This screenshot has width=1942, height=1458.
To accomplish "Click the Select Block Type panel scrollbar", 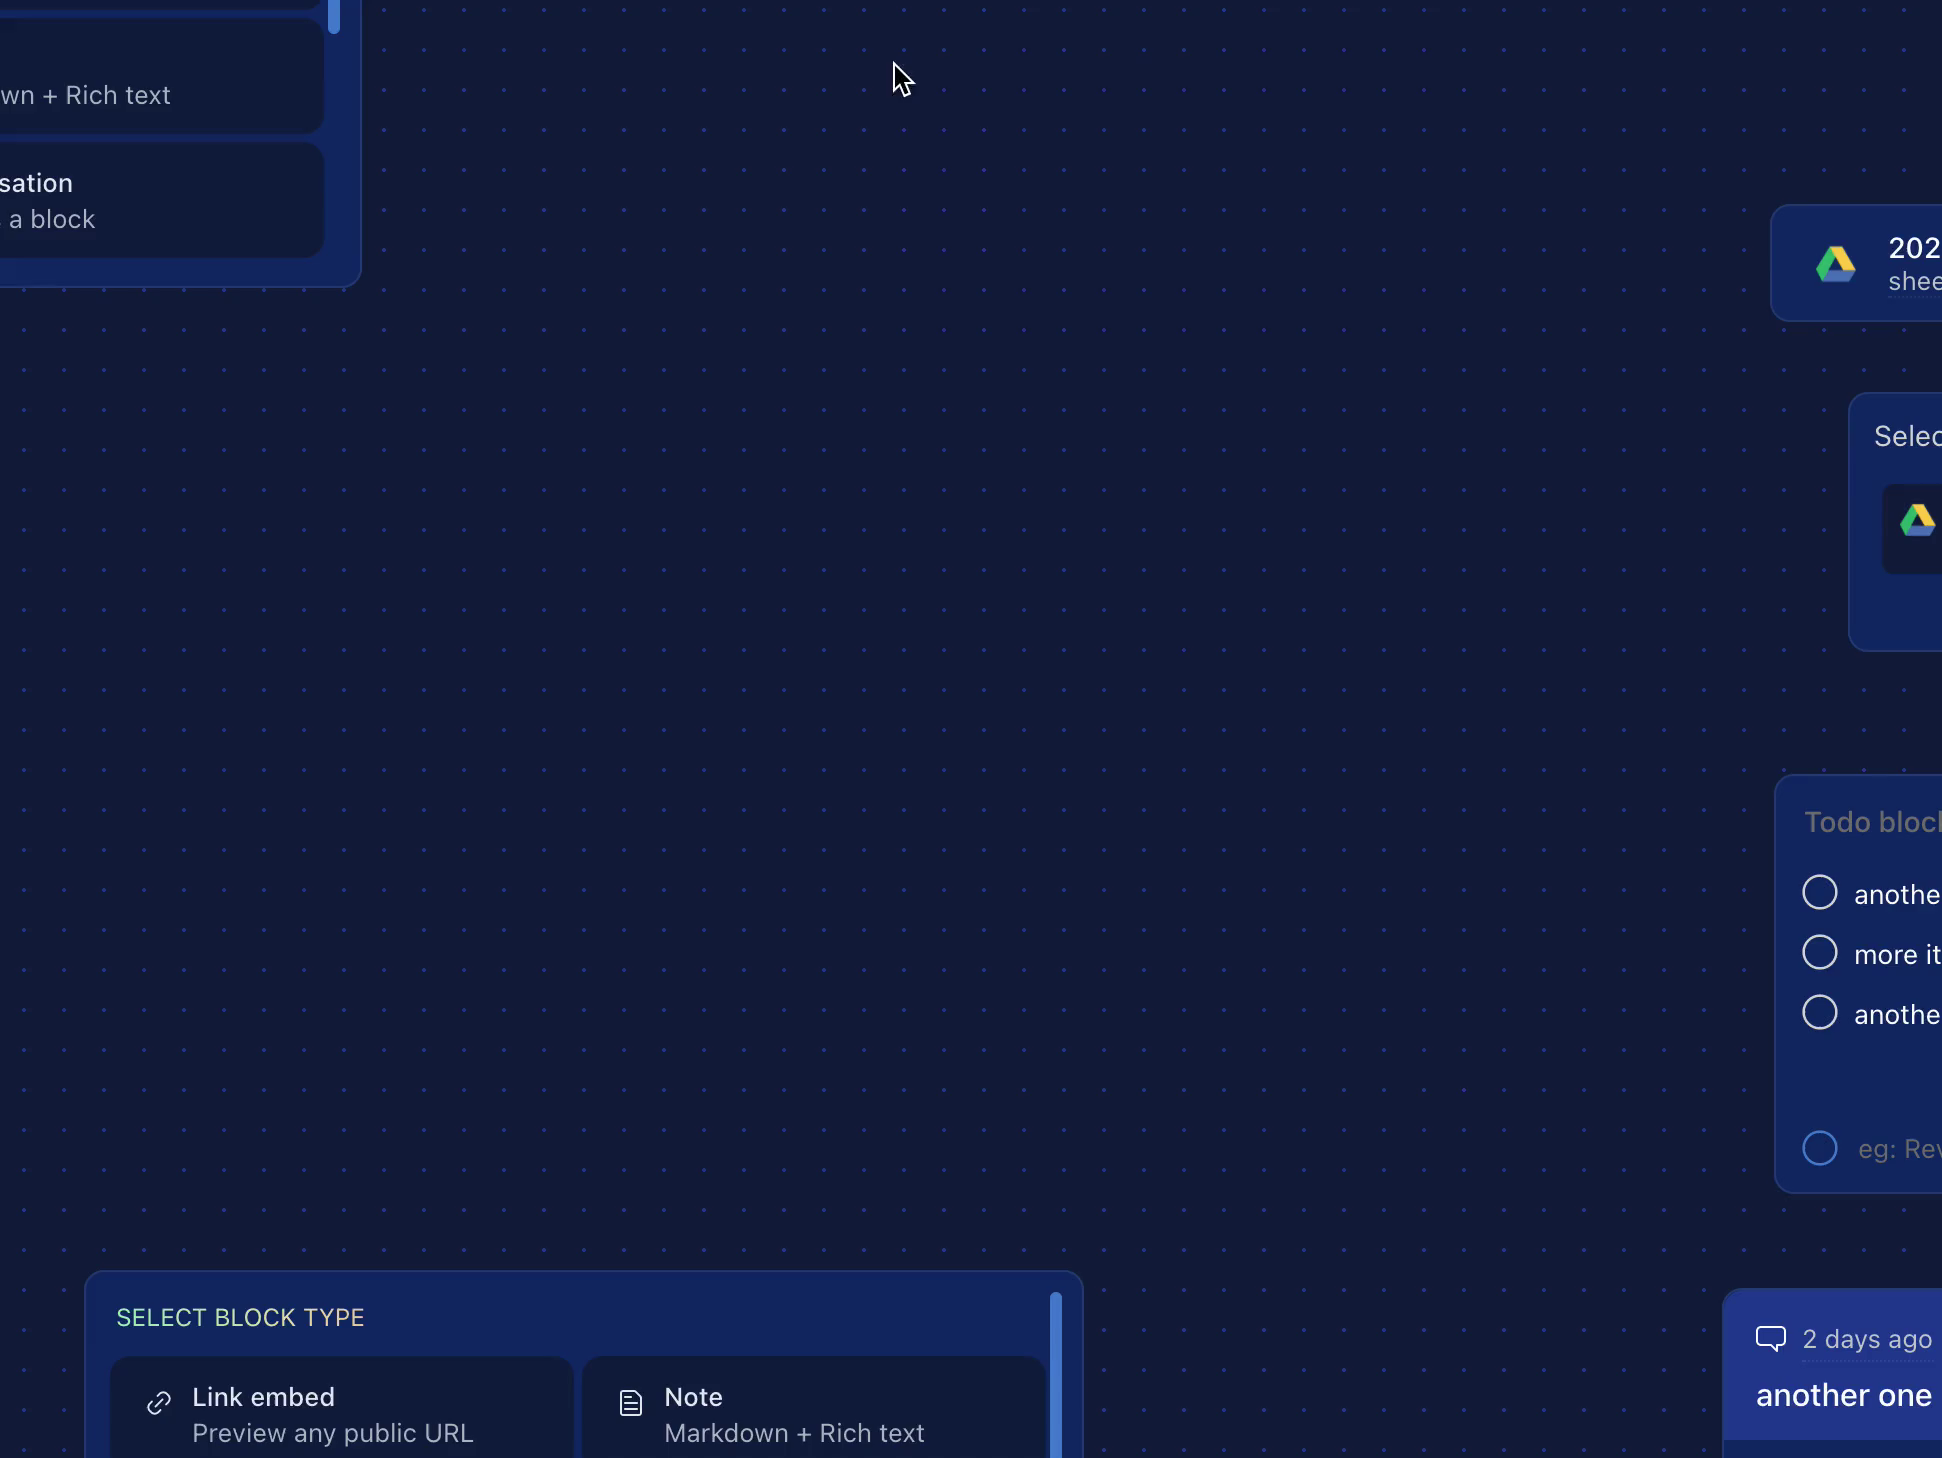I will coord(1055,1375).
